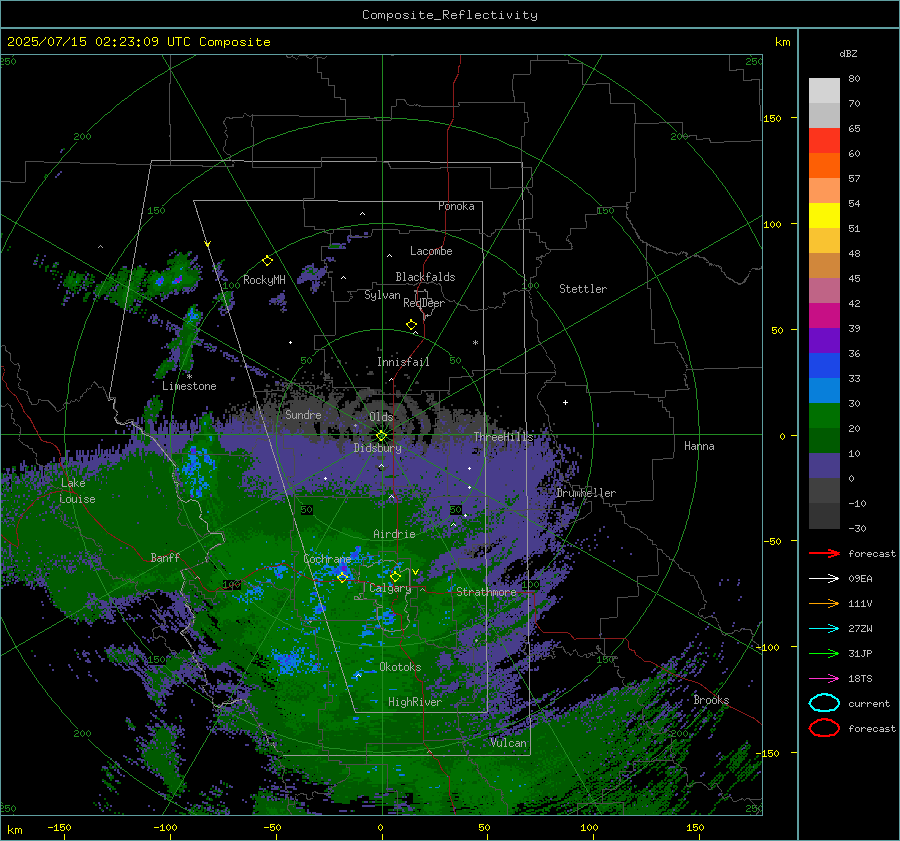
Task: Click the green 31JP arrow in legend
Action: [x=824, y=653]
